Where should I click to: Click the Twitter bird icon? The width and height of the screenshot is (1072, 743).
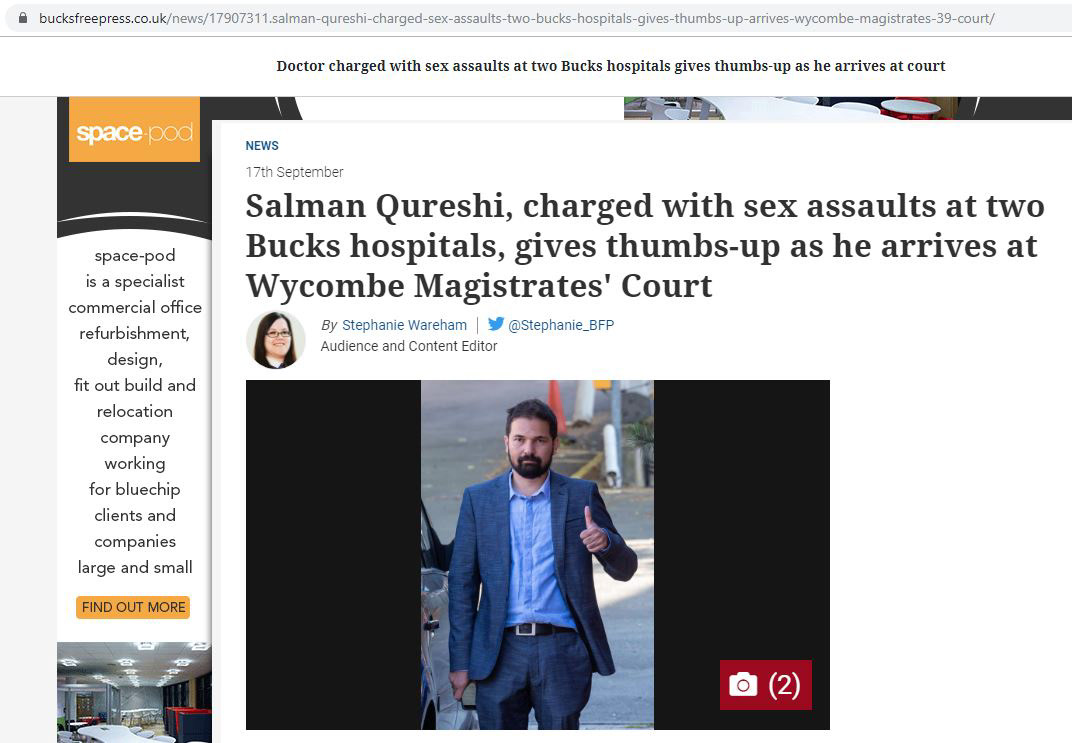click(496, 324)
